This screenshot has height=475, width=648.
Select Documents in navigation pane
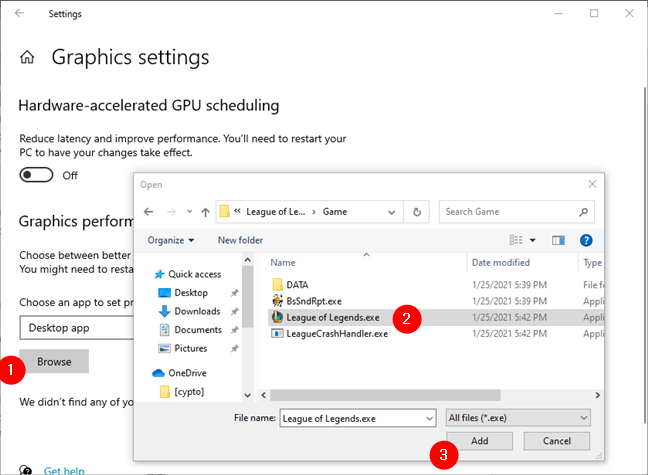[190, 330]
